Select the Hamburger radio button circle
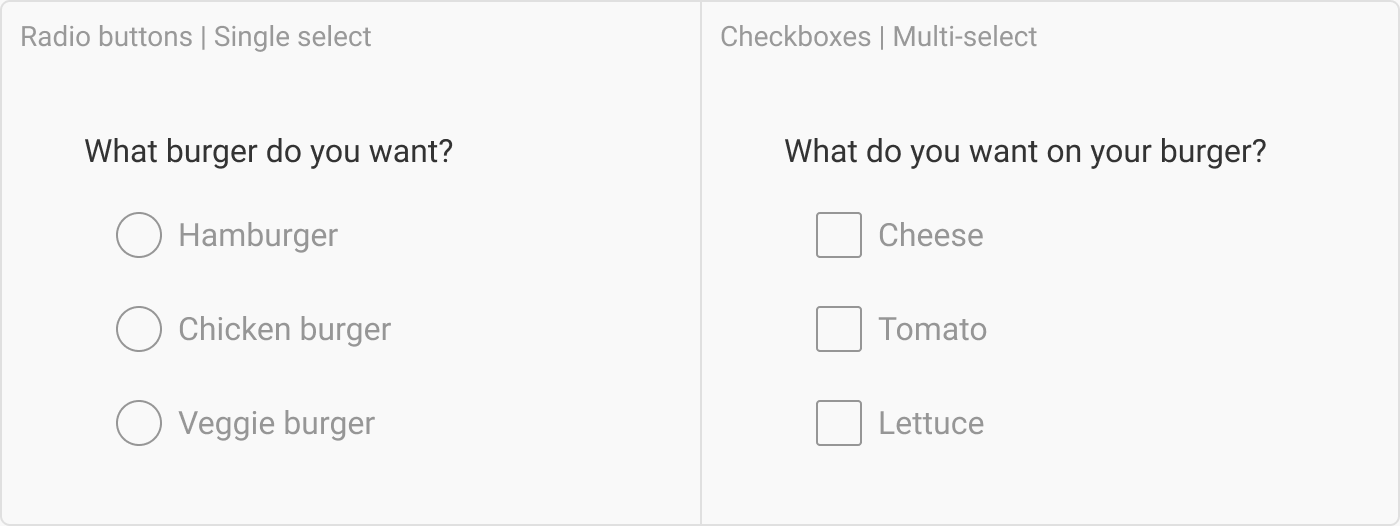Viewport: 1400px width, 526px height. (139, 235)
